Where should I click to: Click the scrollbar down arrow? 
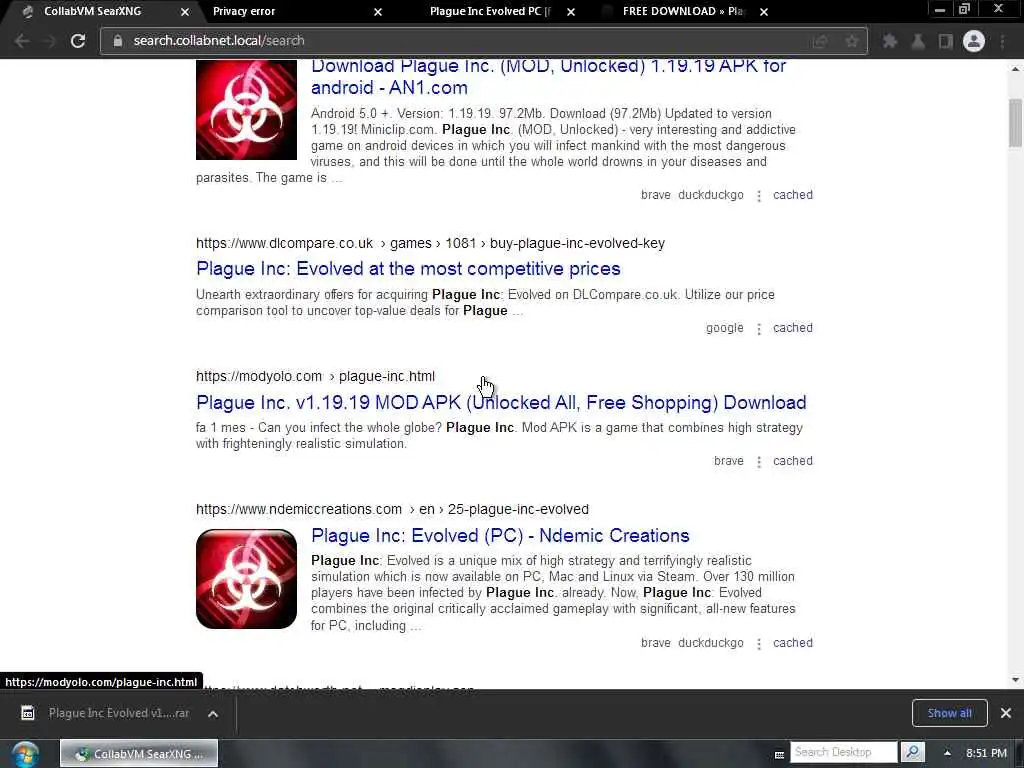(1015, 680)
